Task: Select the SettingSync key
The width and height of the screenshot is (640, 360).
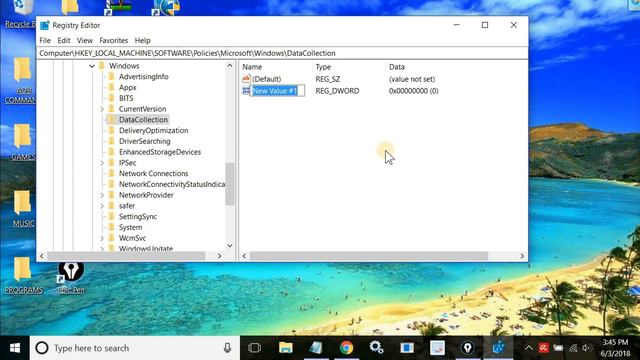Action: pos(138,217)
